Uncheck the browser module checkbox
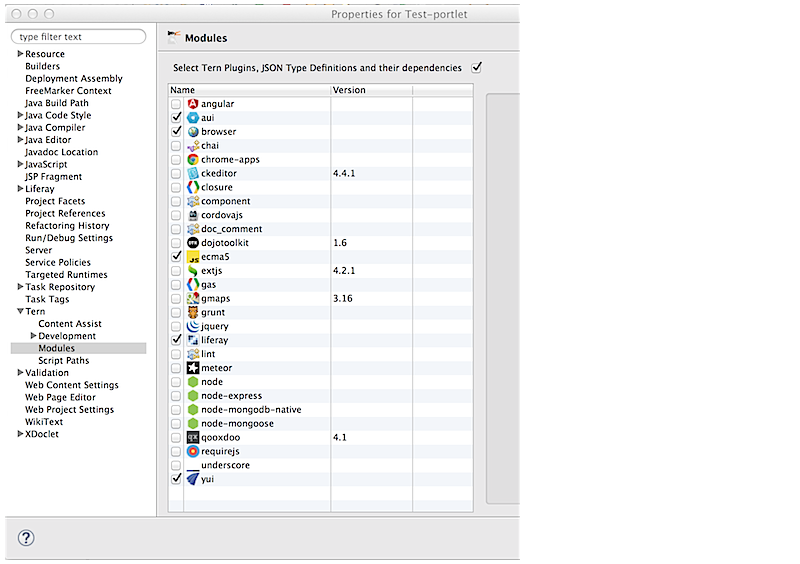The height and width of the screenshot is (564, 800). coord(176,132)
